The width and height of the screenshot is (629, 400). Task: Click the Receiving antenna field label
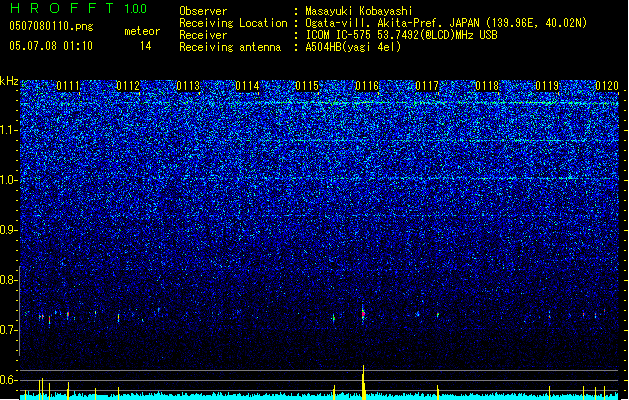pos(230,47)
